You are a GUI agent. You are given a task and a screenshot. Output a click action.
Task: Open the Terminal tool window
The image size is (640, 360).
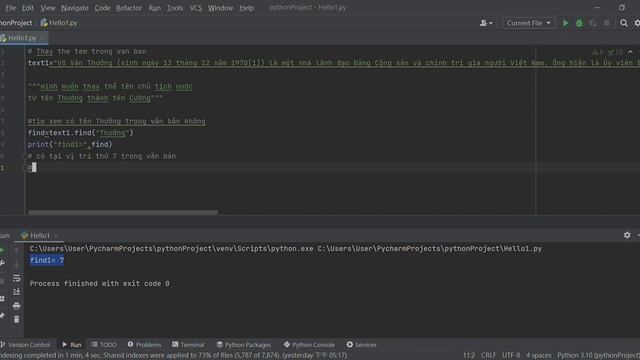(188, 345)
